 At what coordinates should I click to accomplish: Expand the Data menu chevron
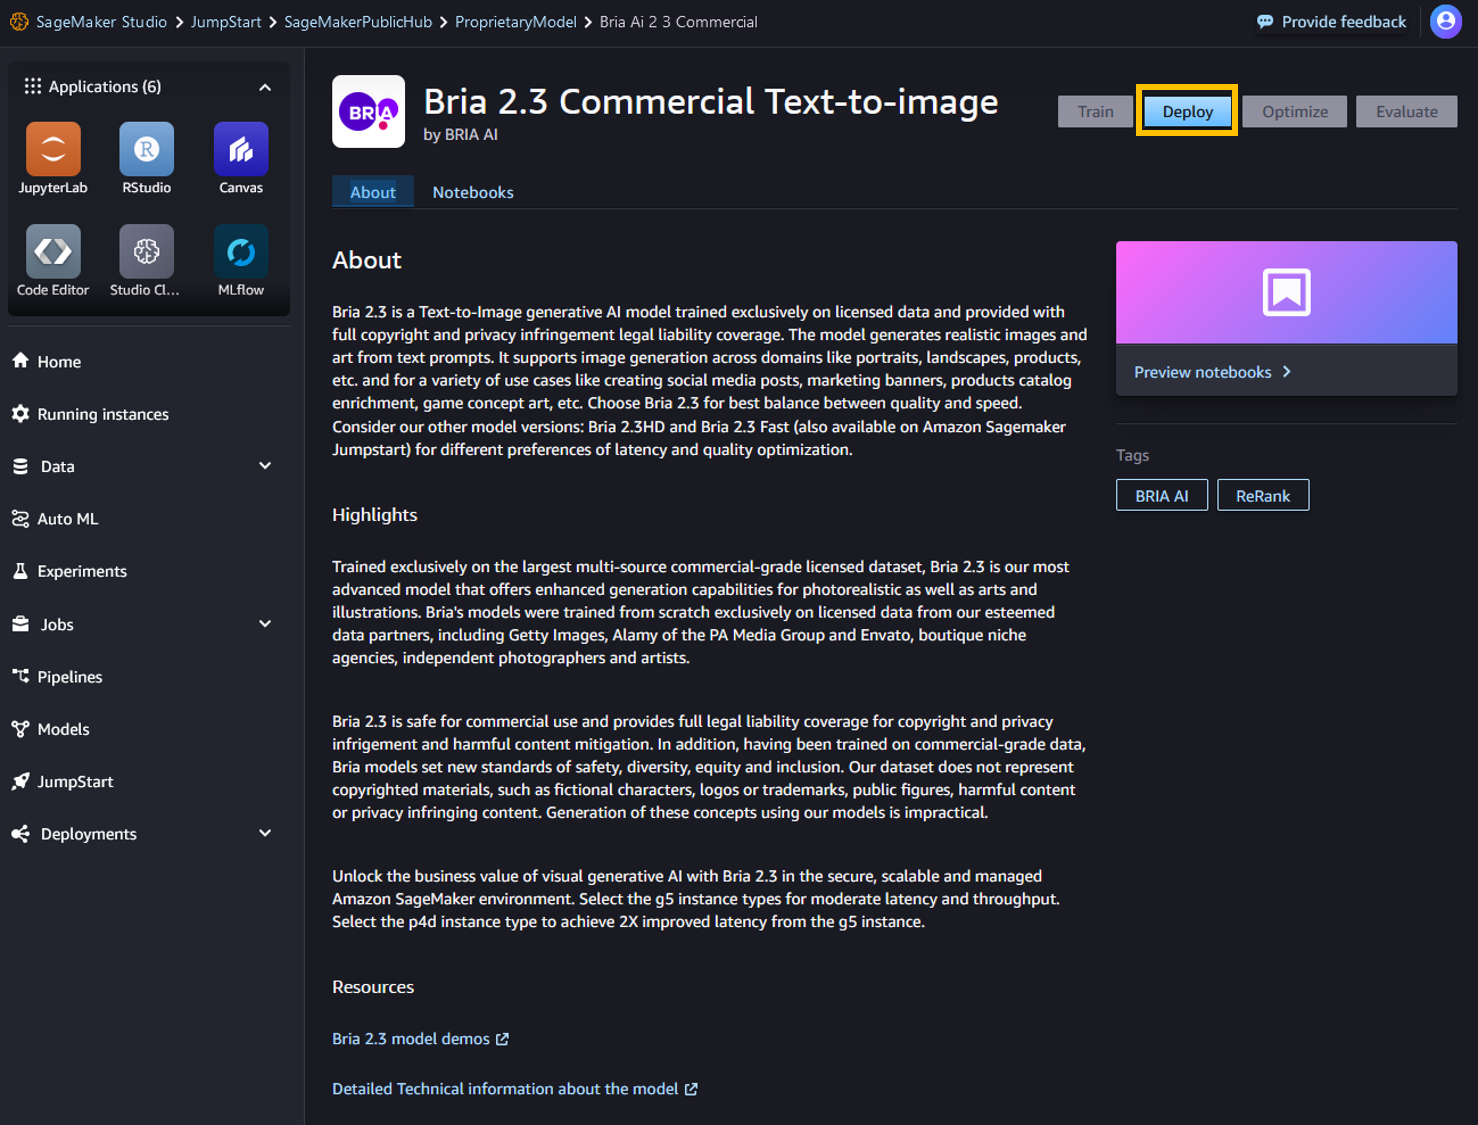coord(265,466)
